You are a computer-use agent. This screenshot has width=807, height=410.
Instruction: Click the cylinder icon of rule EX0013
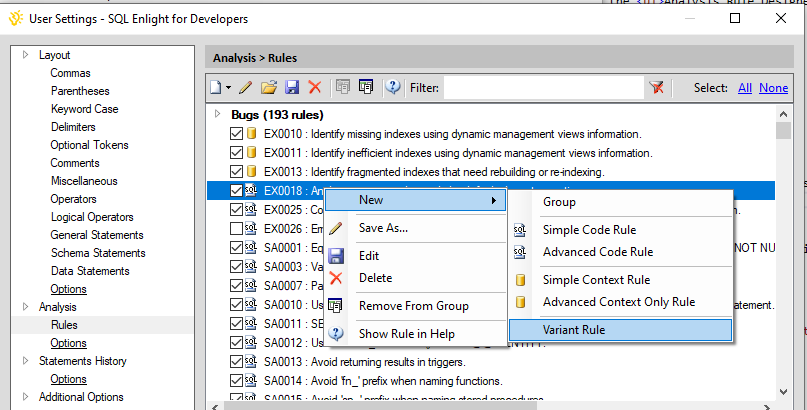[251, 171]
